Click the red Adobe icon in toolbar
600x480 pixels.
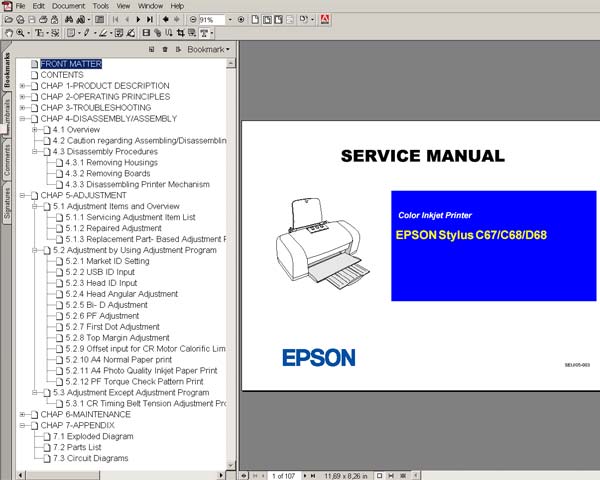(325, 19)
